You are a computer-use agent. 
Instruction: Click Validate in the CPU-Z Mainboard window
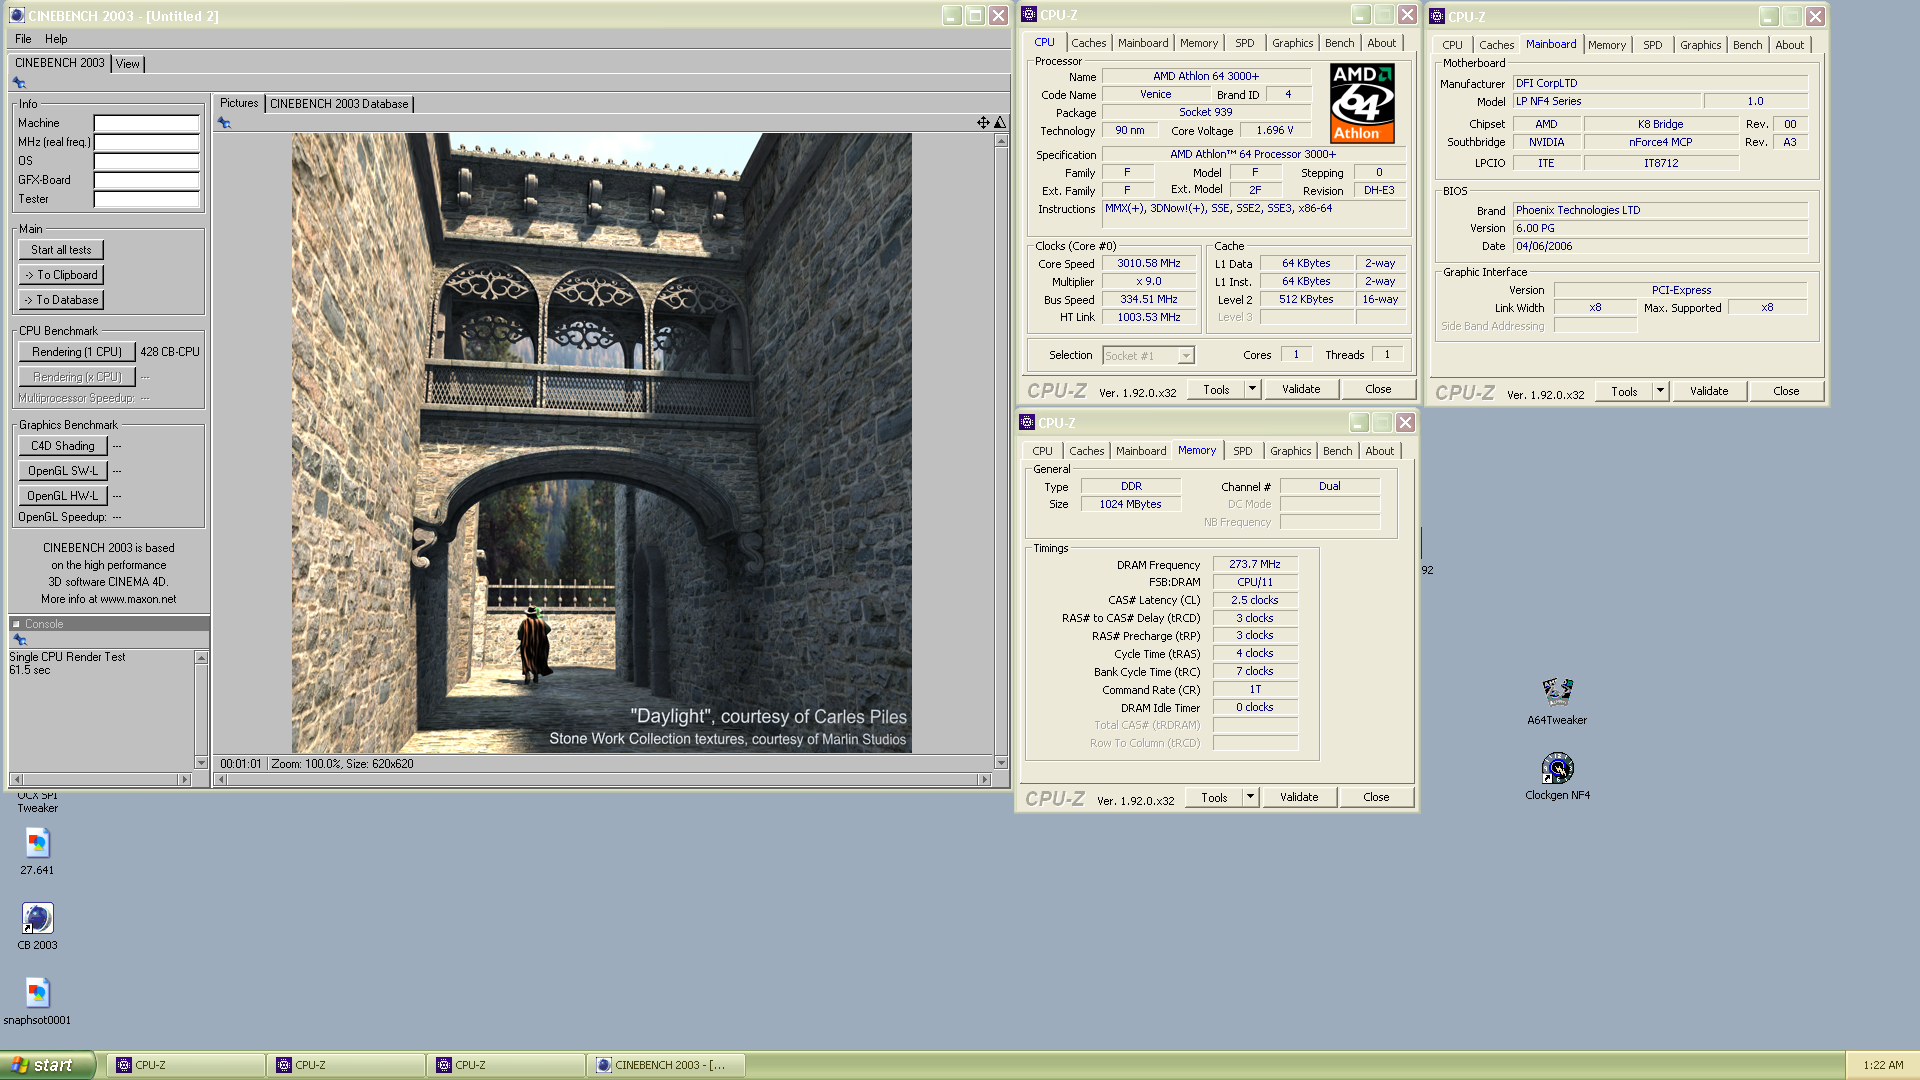[x=1708, y=391]
